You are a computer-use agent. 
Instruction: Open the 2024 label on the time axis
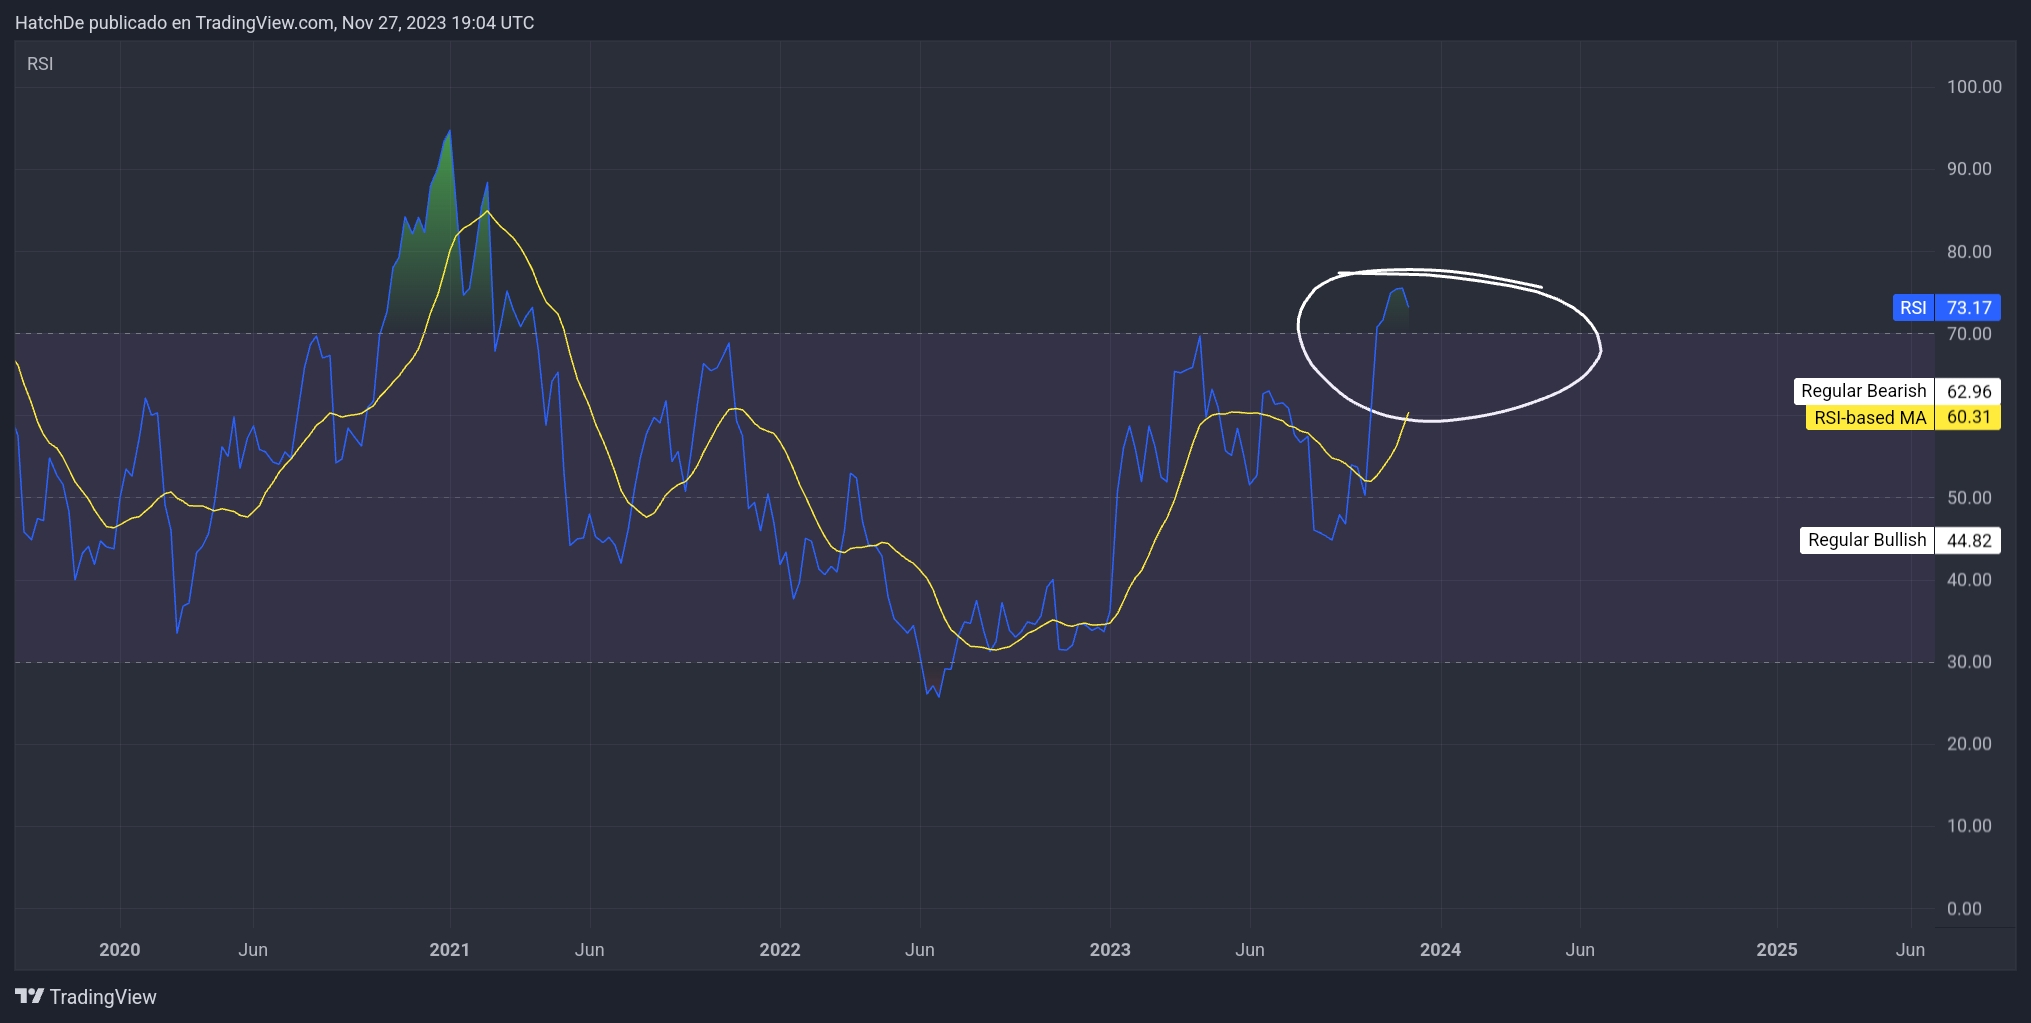[1441, 950]
